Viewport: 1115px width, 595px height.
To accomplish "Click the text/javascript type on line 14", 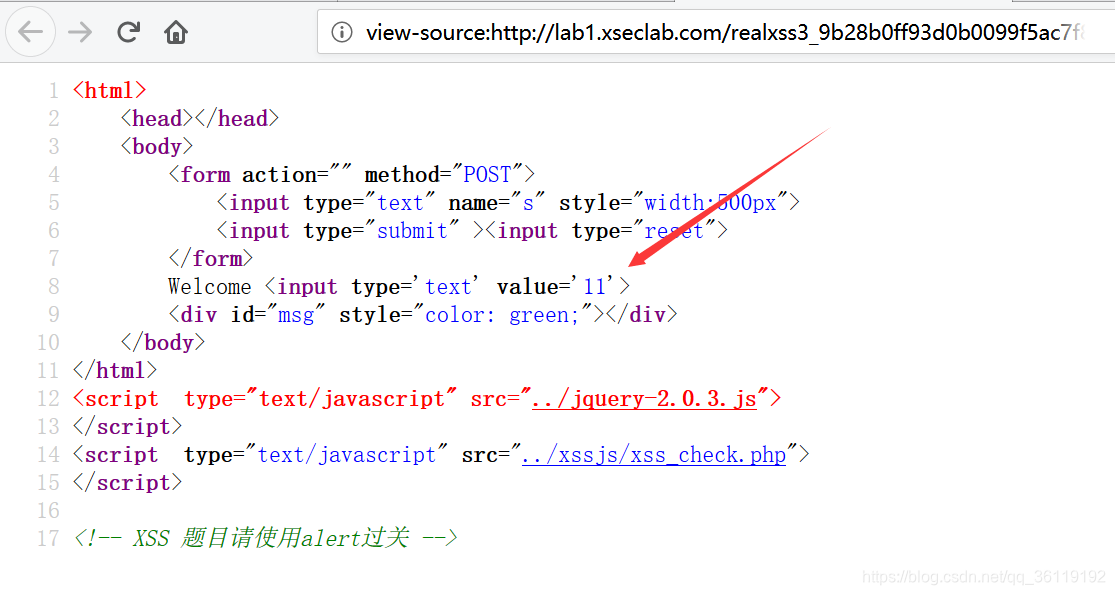I will (x=346, y=455).
